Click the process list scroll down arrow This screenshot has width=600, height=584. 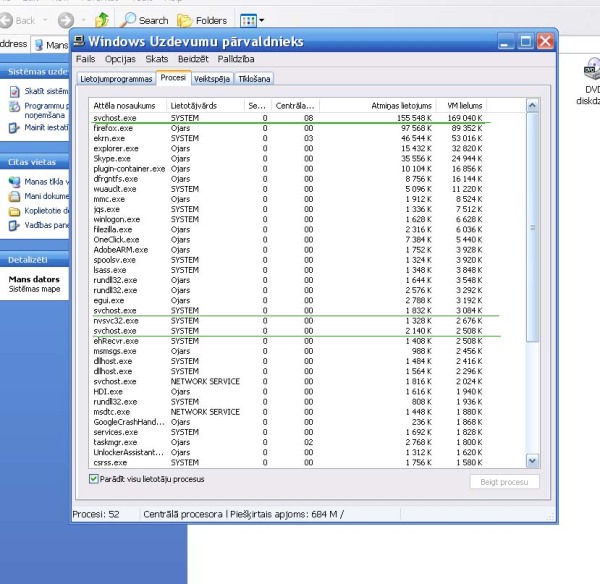(532, 461)
